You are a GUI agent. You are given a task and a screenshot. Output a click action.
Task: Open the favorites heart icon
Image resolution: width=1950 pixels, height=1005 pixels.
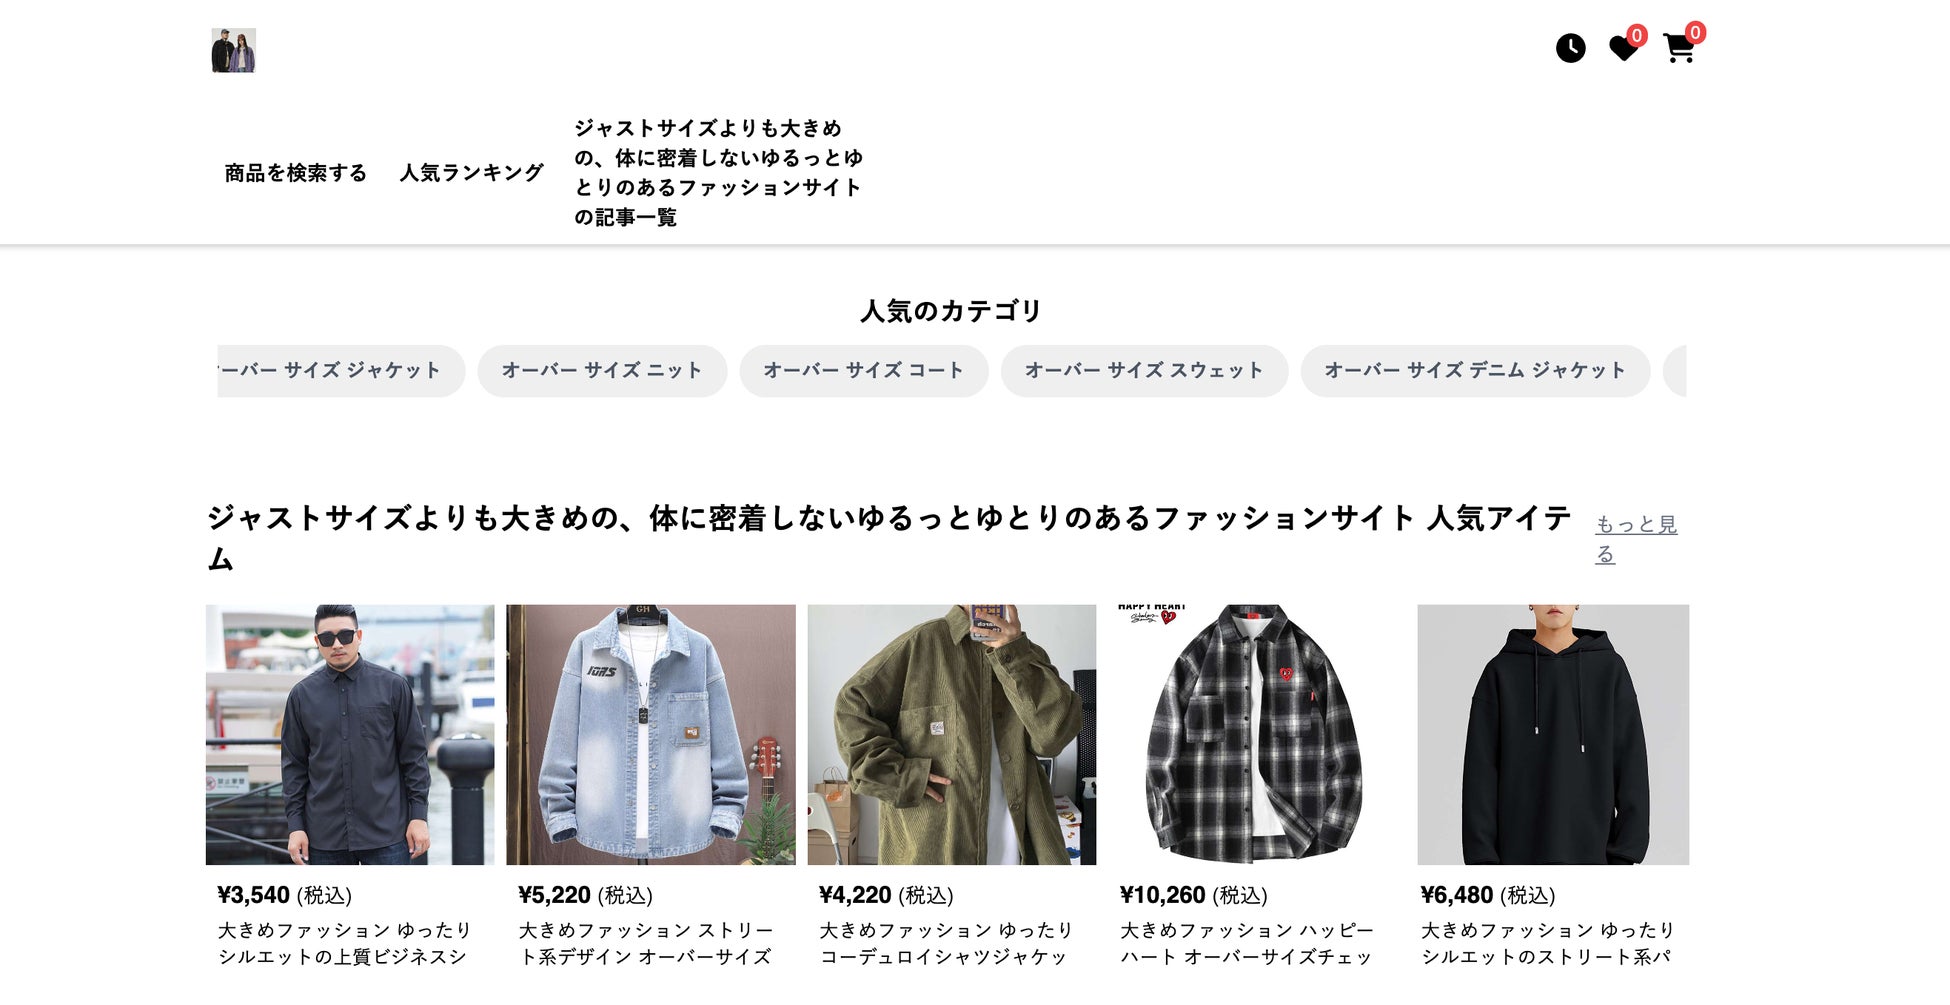pyautogui.click(x=1624, y=48)
